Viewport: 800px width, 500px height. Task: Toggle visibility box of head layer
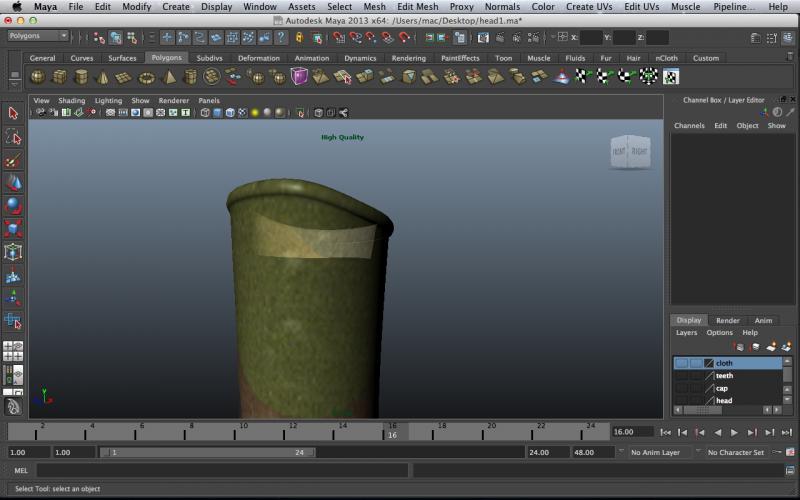tap(681, 400)
